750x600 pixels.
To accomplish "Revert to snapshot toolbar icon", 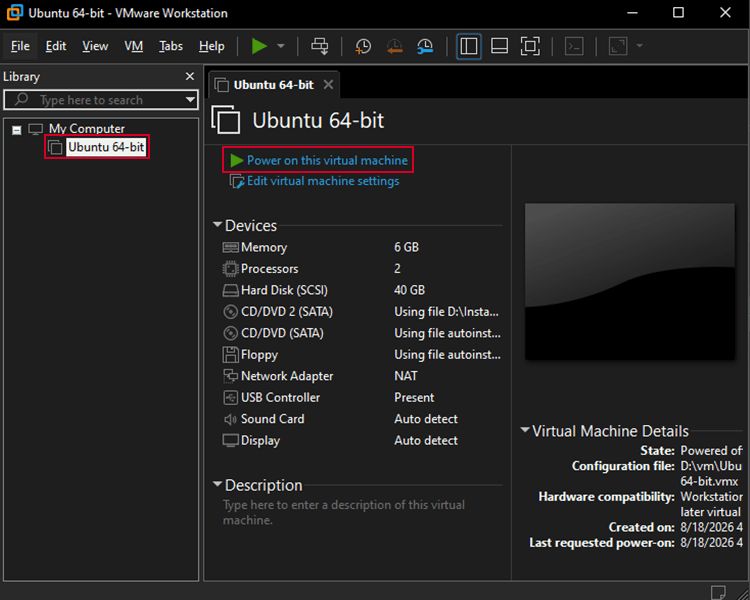I will (x=394, y=46).
